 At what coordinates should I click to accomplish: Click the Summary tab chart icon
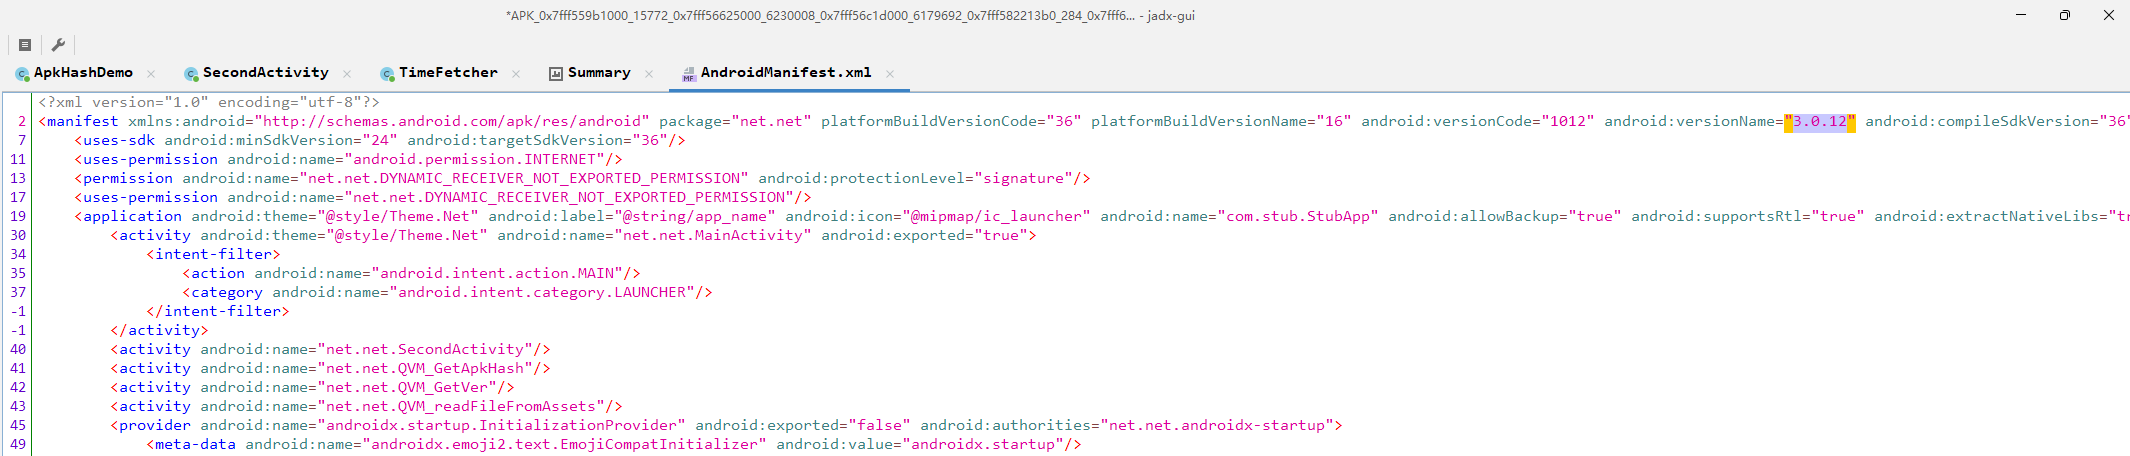point(556,73)
